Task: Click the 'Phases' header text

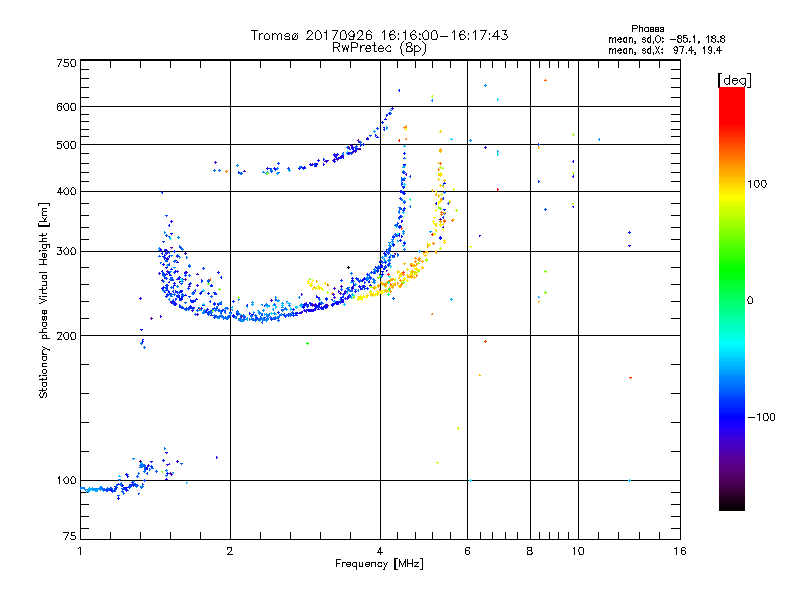Action: tap(647, 29)
